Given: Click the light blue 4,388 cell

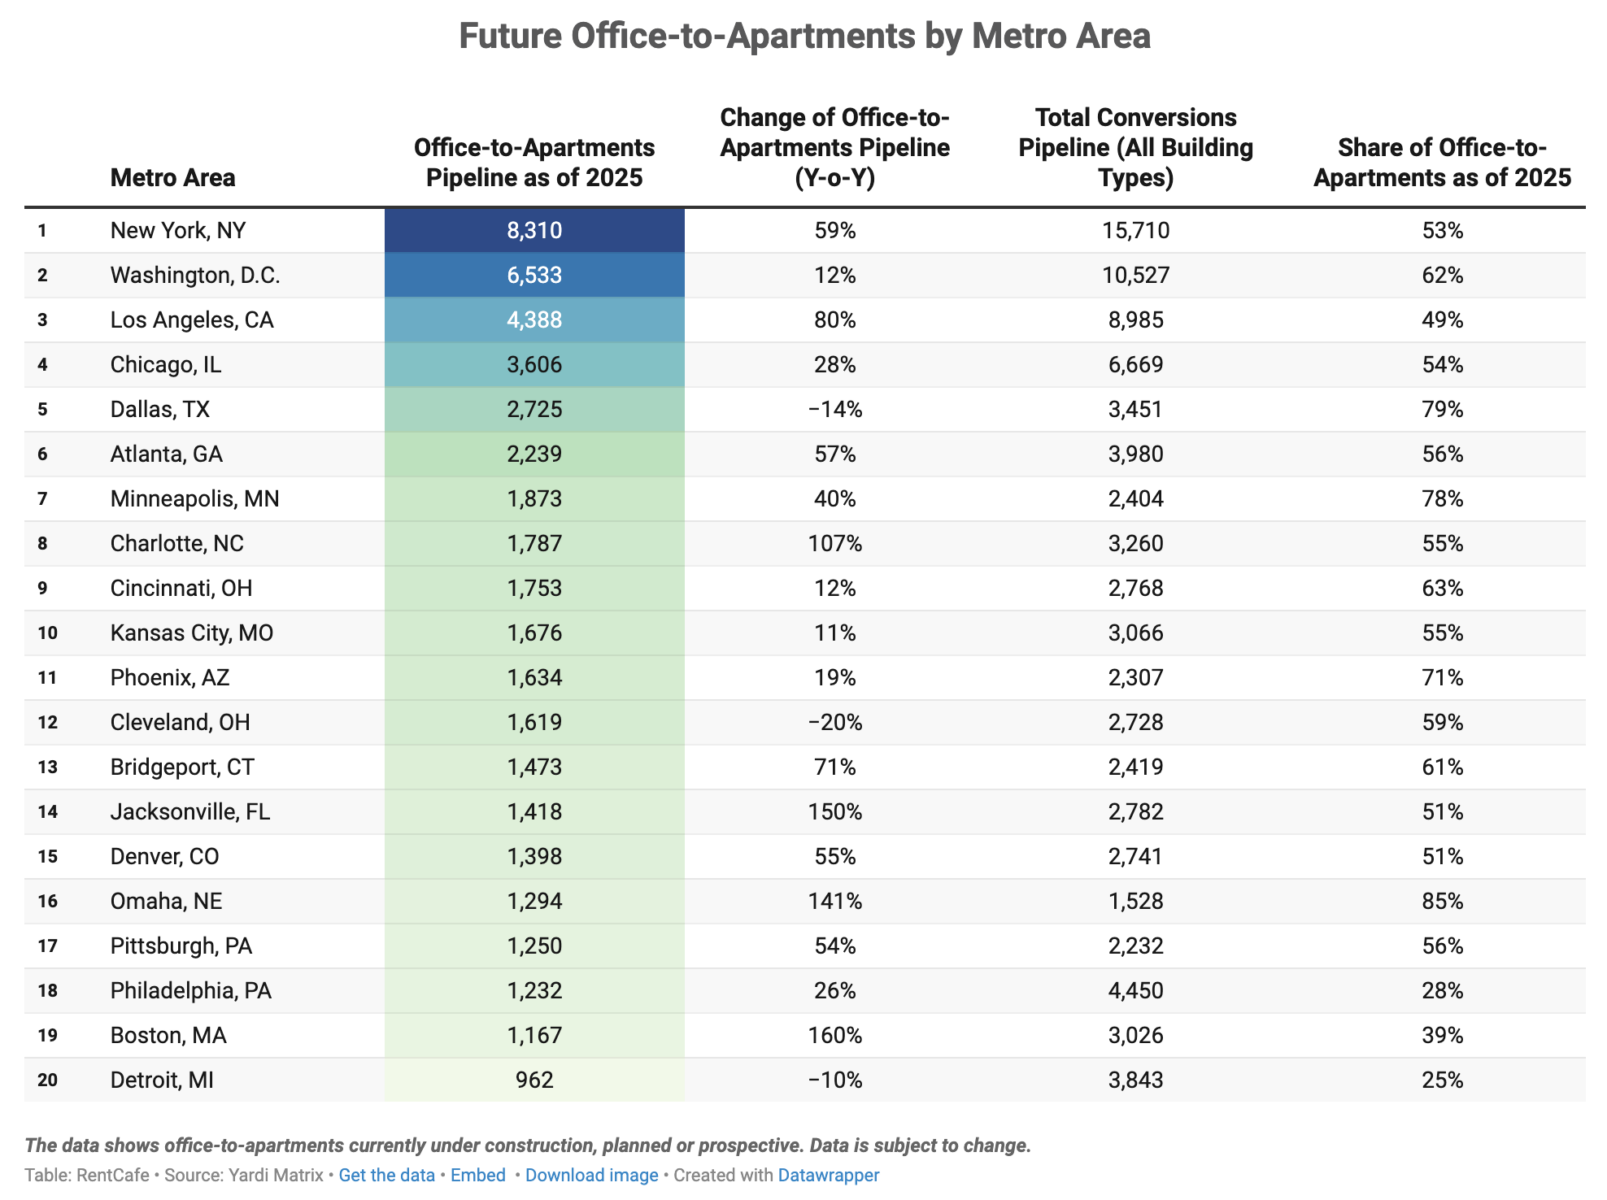Looking at the screenshot, I should [534, 320].
